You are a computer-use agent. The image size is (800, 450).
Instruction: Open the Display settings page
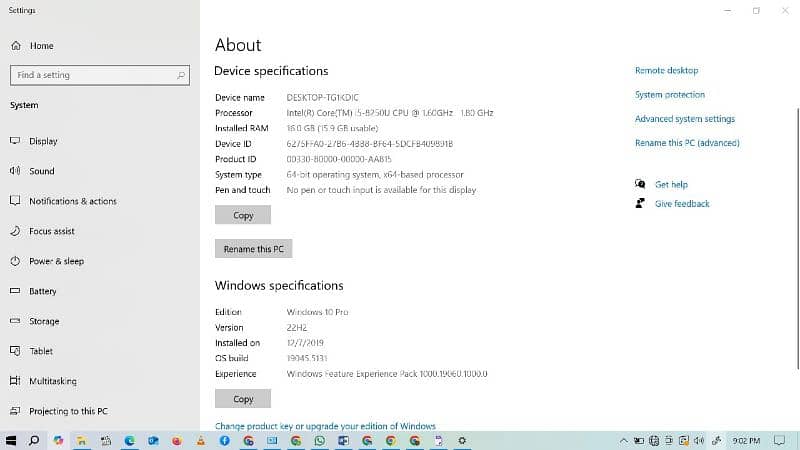[x=43, y=141]
